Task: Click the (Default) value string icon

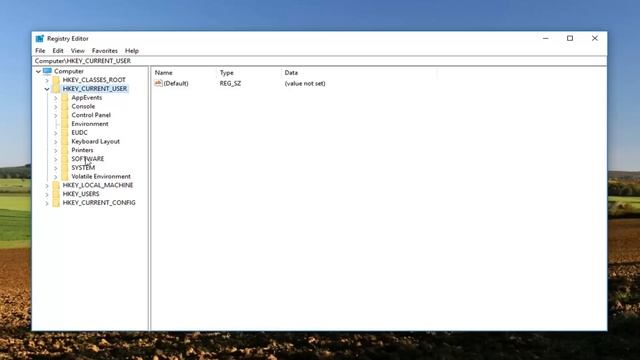Action: [158, 83]
